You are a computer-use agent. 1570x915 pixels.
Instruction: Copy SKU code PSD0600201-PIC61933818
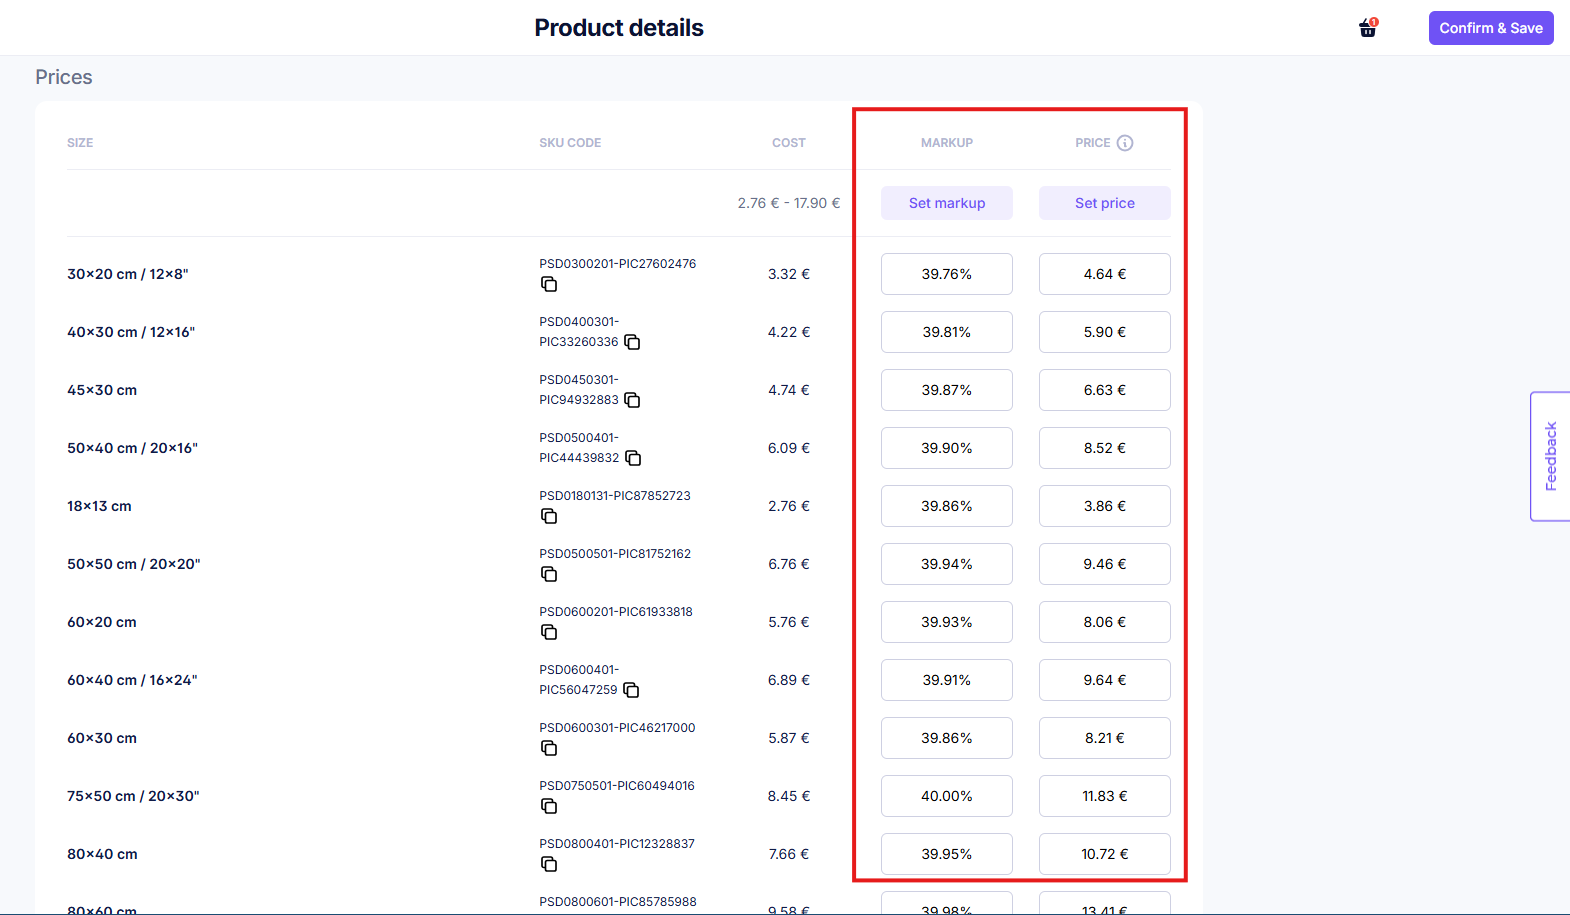coord(549,632)
